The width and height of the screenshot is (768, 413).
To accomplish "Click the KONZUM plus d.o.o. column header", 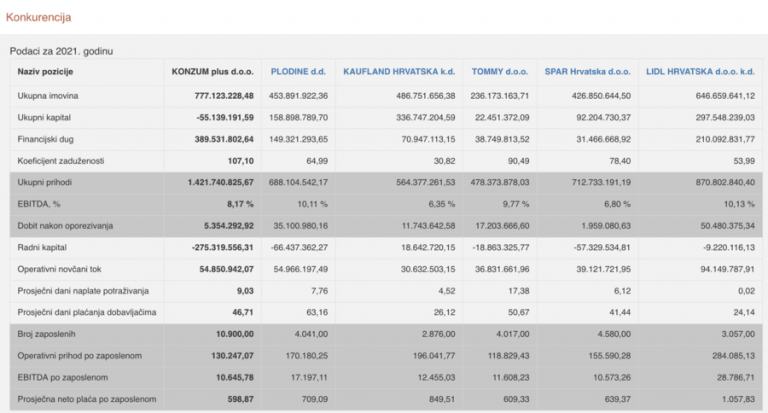I will (x=212, y=72).
